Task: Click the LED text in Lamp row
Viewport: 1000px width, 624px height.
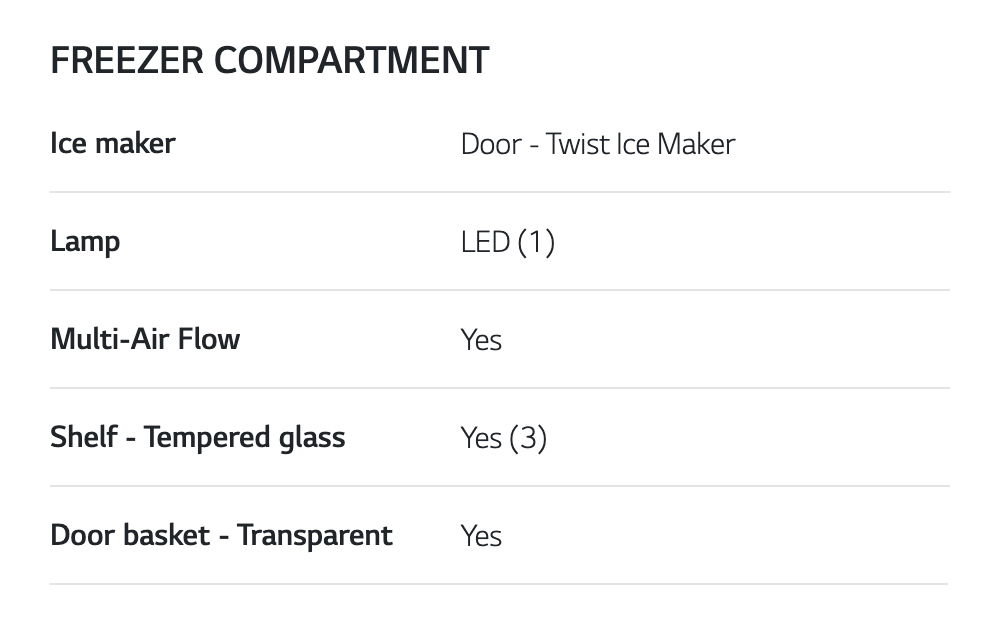Action: pos(485,242)
